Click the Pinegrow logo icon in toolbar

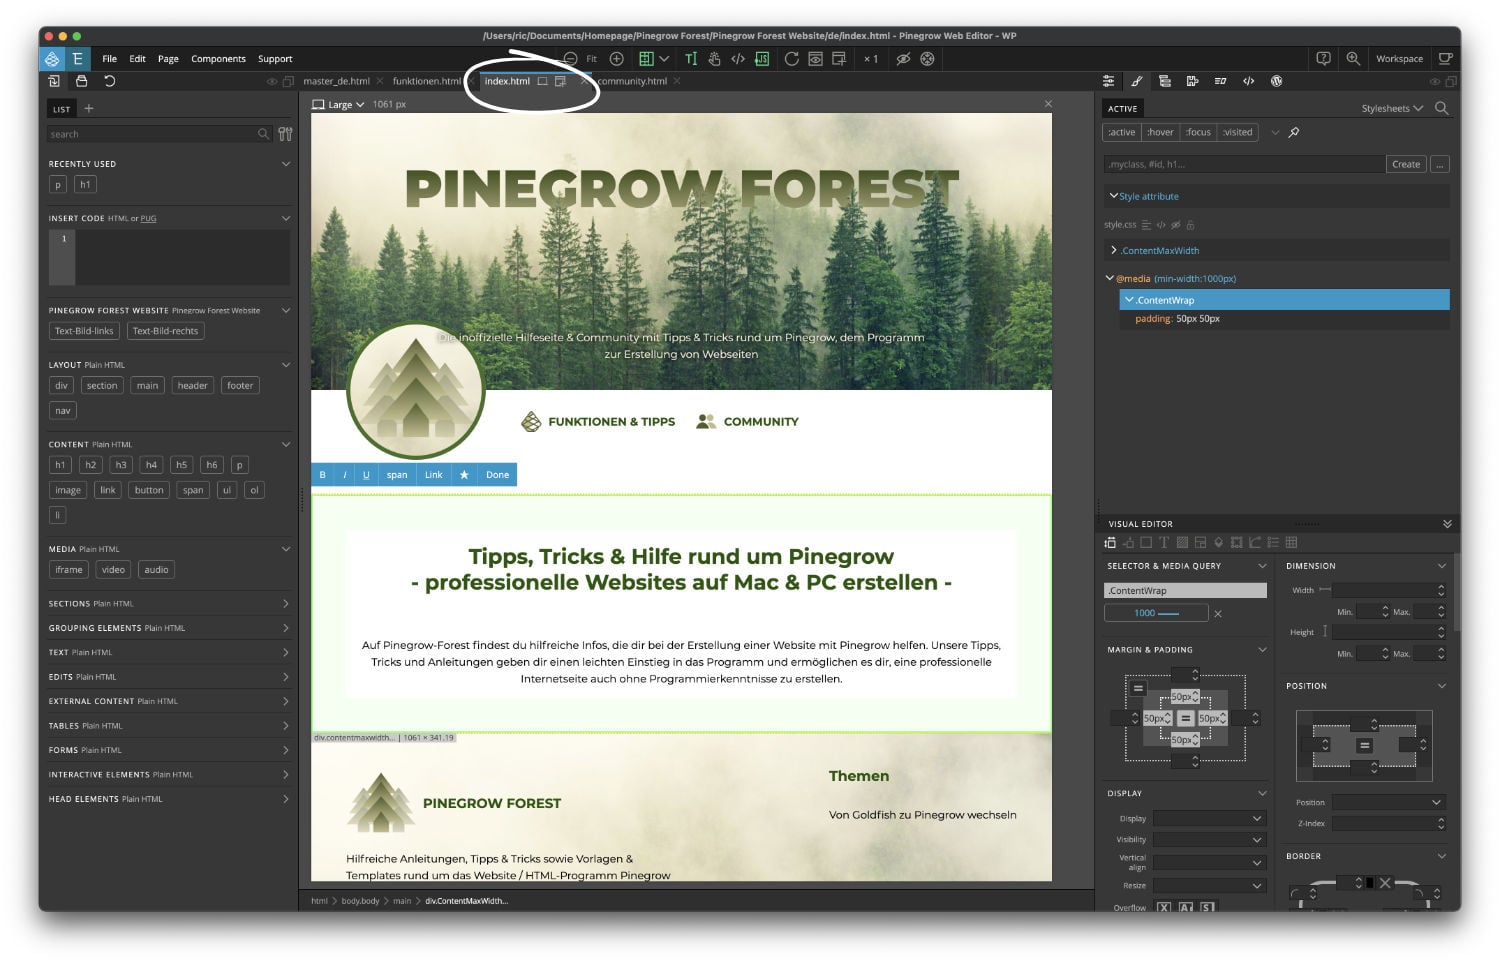[52, 59]
